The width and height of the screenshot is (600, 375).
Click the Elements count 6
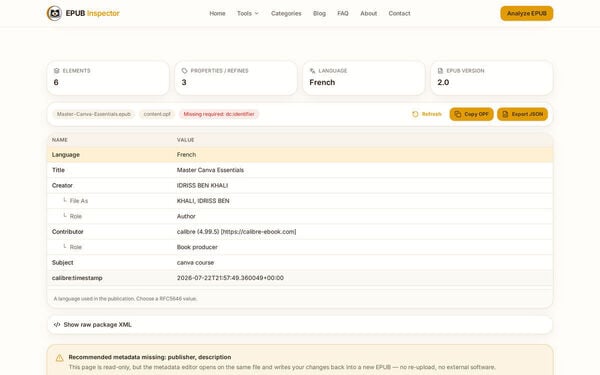56,82
